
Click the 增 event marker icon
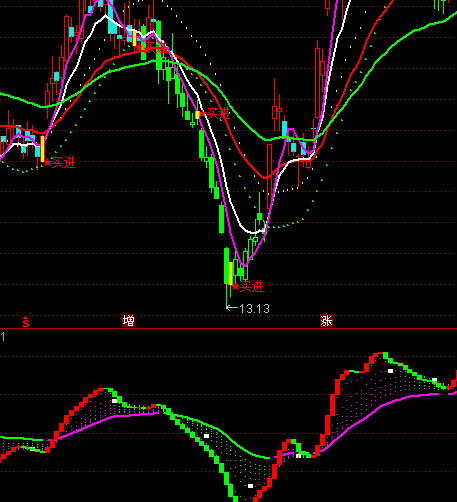click(128, 321)
